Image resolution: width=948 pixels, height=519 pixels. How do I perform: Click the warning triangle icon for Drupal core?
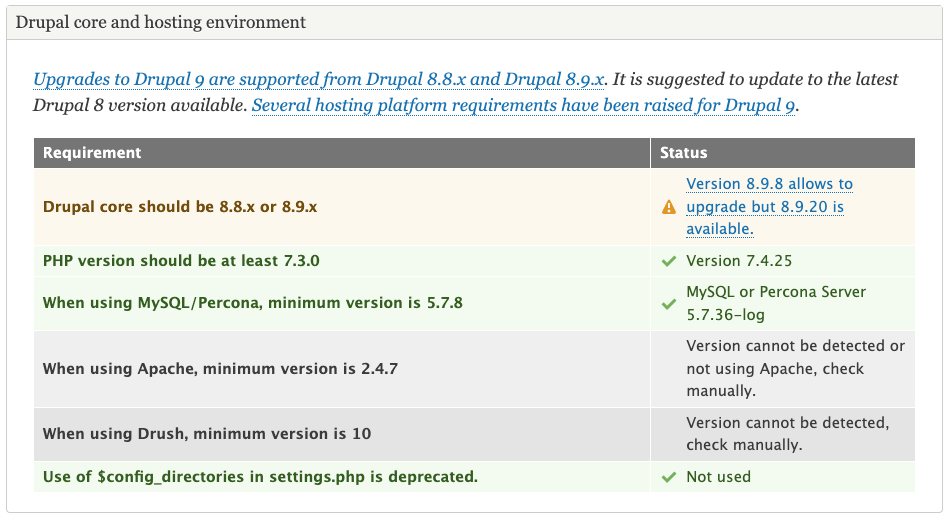coord(669,207)
